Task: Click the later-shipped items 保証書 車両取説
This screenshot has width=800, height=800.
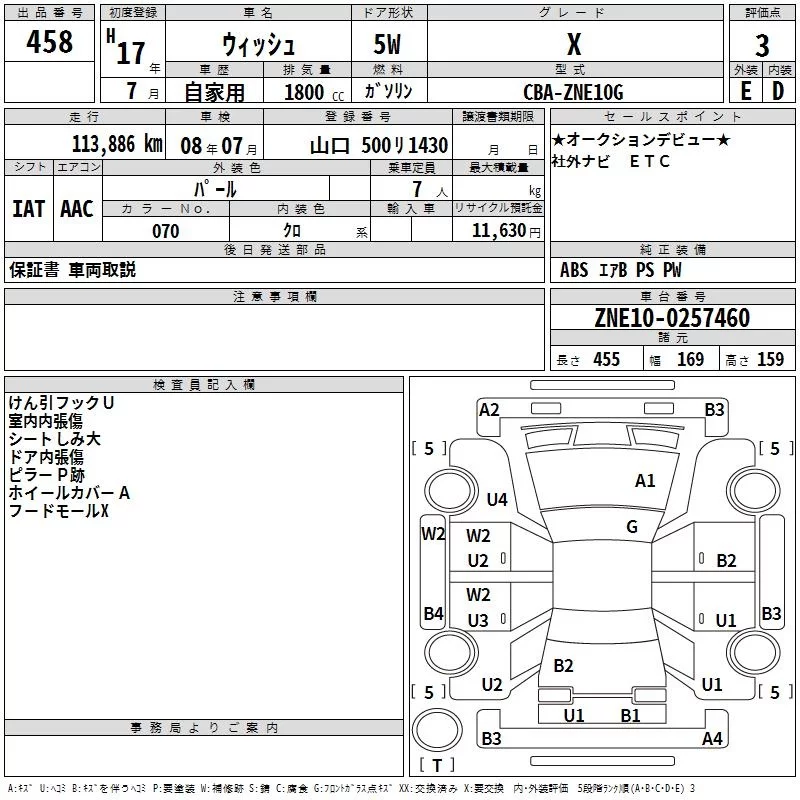Action: 72,269
